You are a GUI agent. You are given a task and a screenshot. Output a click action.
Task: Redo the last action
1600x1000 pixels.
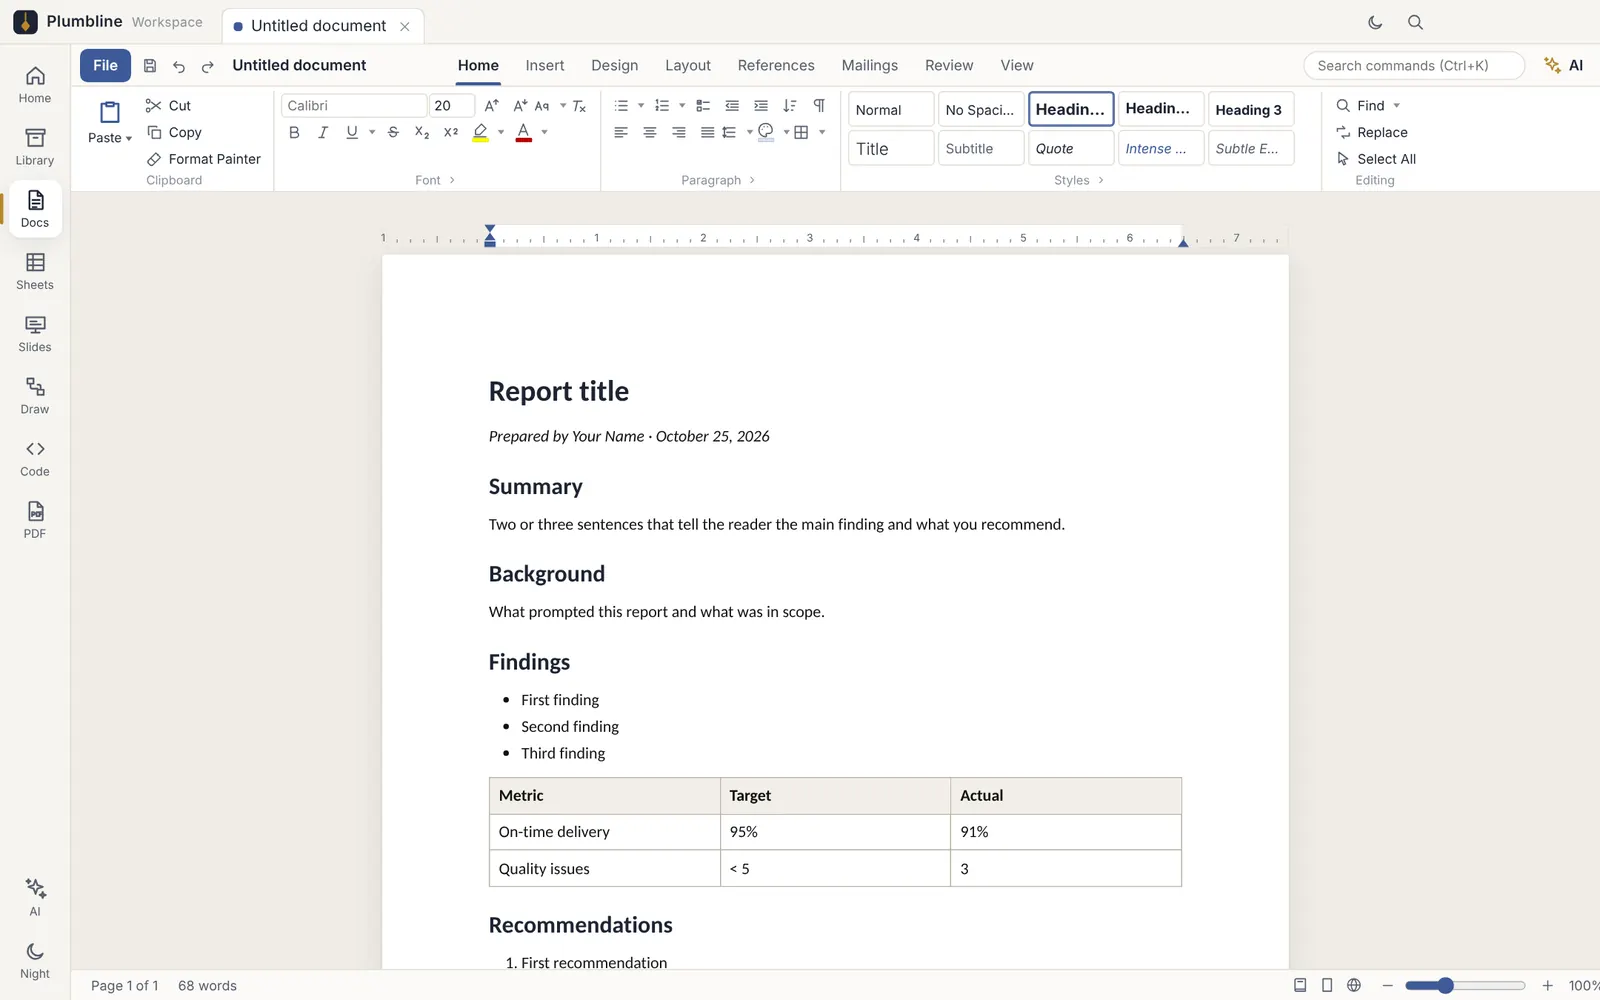208,66
